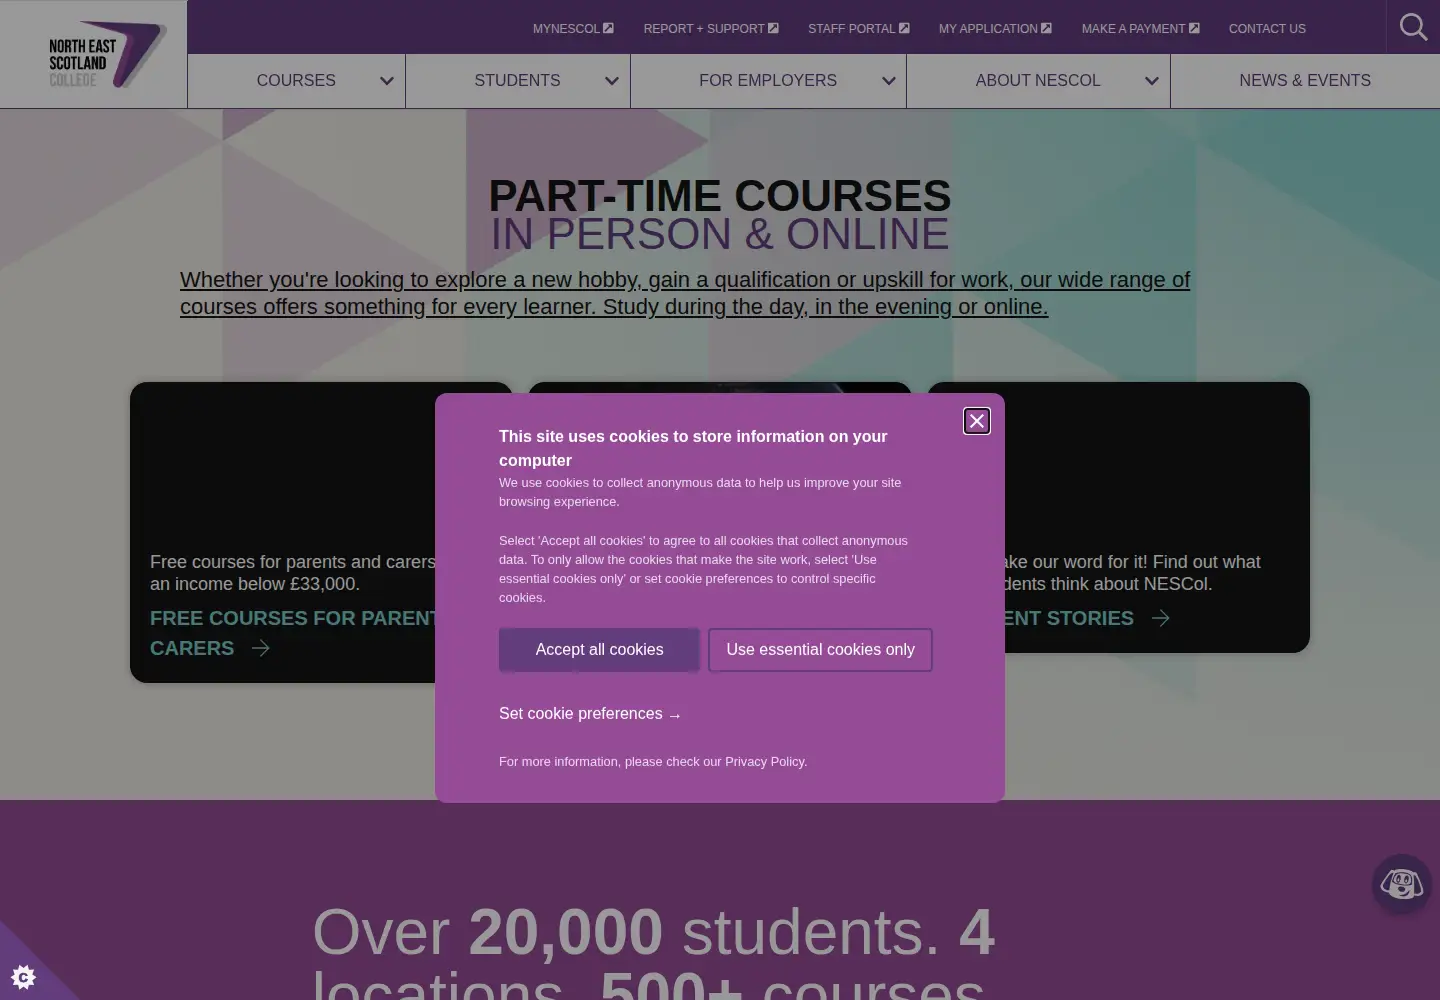
Task: Open Free Courses for Parents card link
Action: 292,633
